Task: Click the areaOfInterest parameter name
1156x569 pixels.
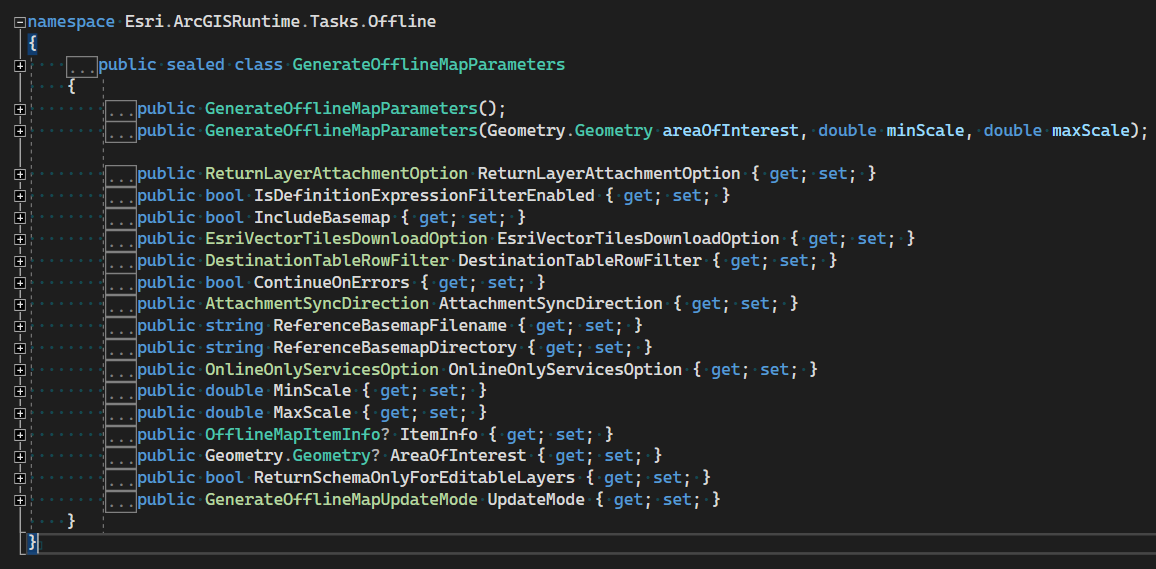Action: coord(731,131)
